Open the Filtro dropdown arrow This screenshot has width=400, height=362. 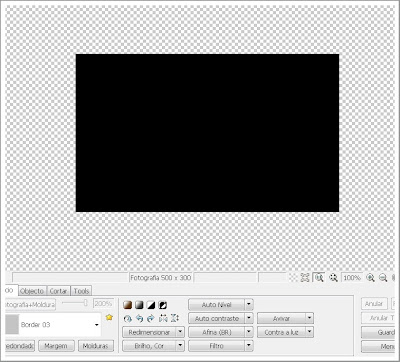249,346
